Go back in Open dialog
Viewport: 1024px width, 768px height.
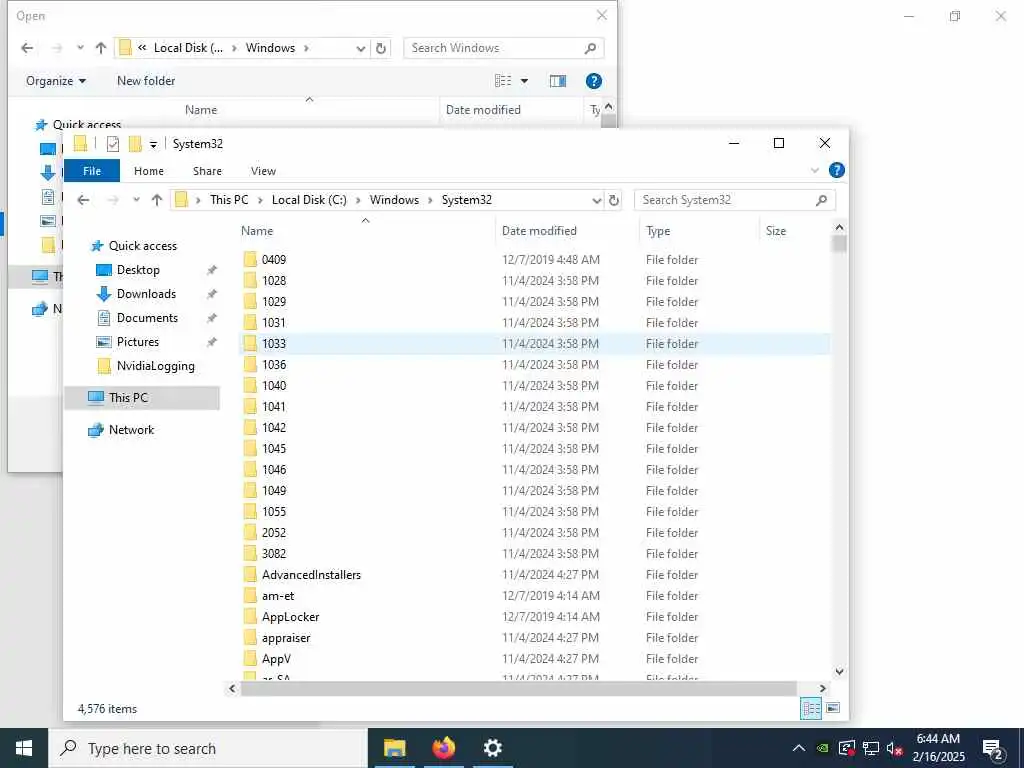27,48
